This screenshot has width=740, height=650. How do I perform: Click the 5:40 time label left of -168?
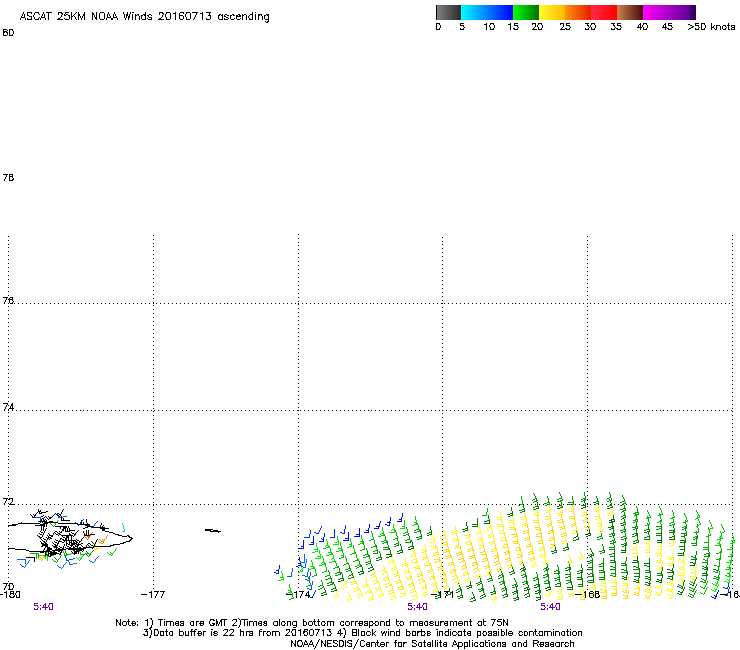[x=550, y=607]
